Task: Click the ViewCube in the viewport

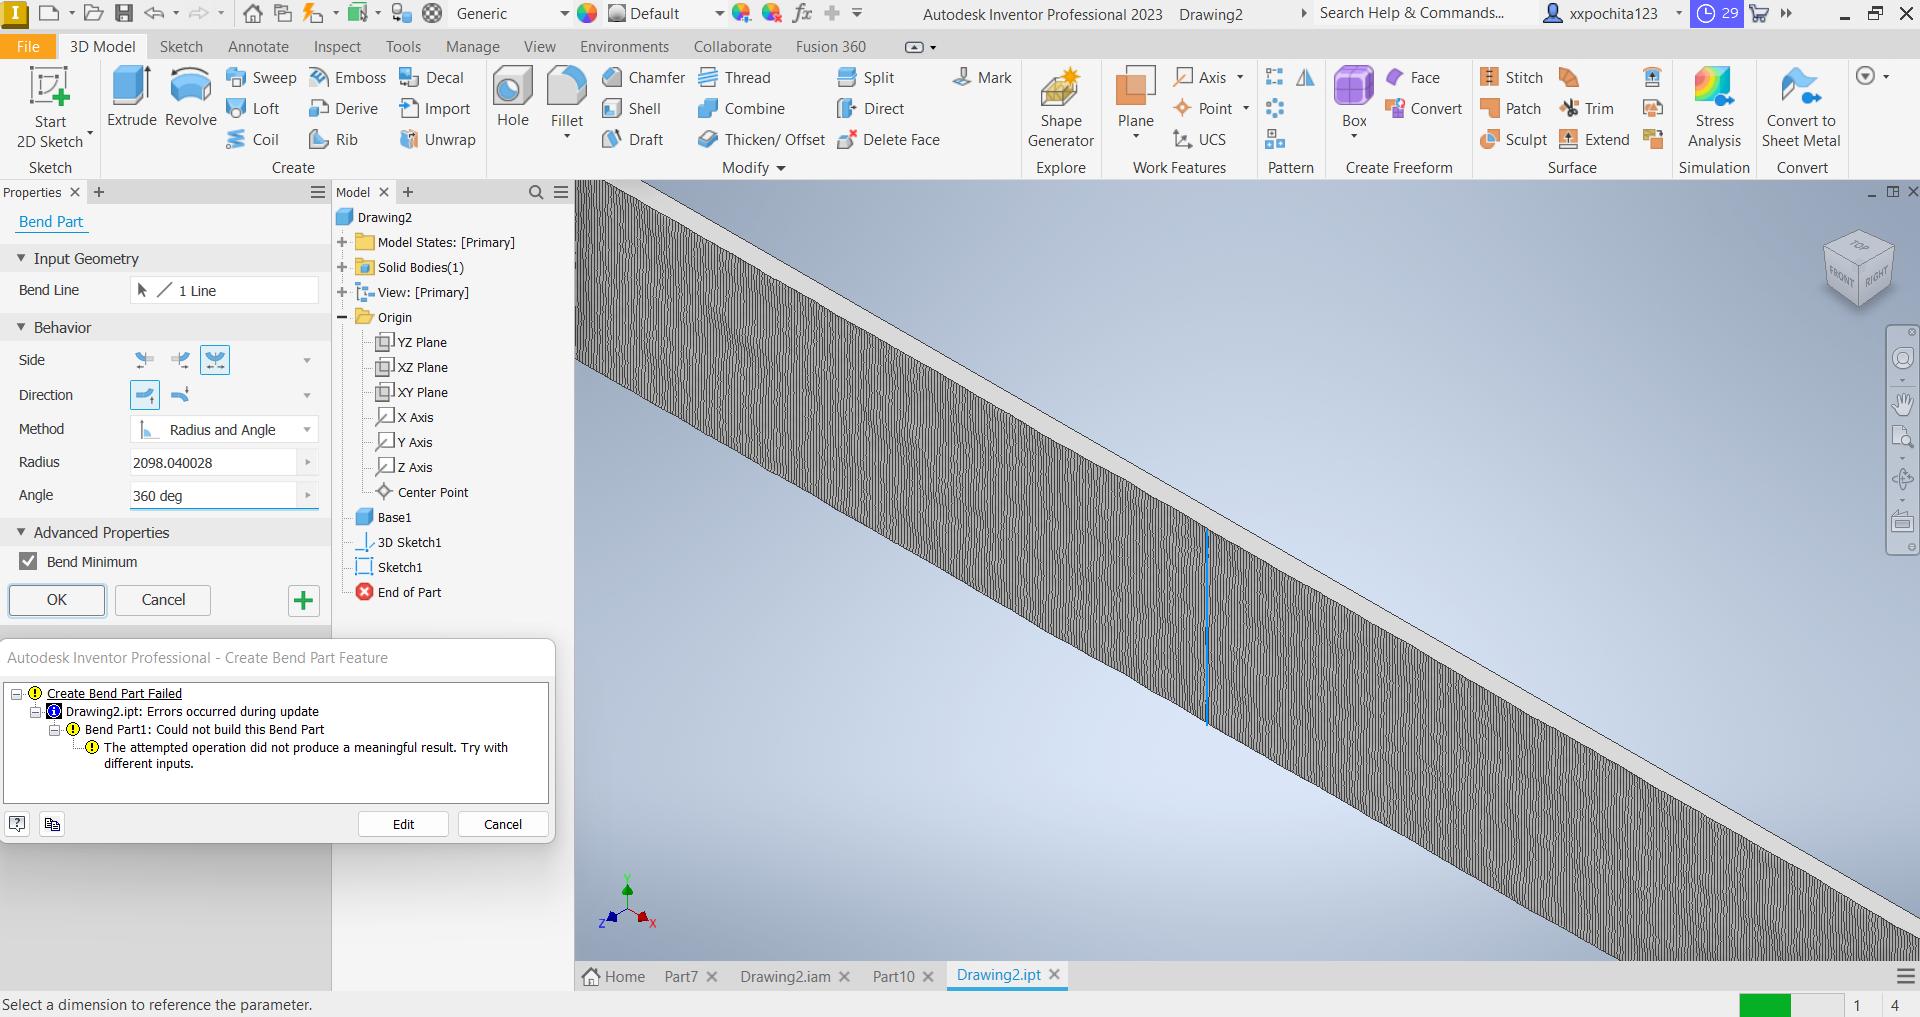Action: (x=1858, y=270)
